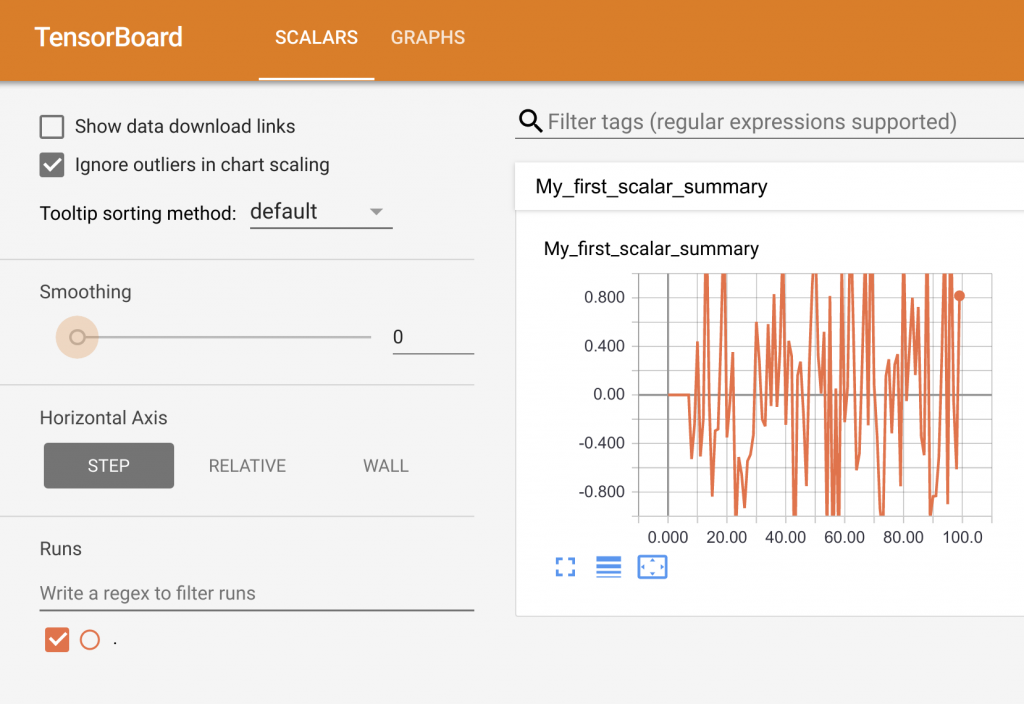Select STEP horizontal axis button

(108, 466)
